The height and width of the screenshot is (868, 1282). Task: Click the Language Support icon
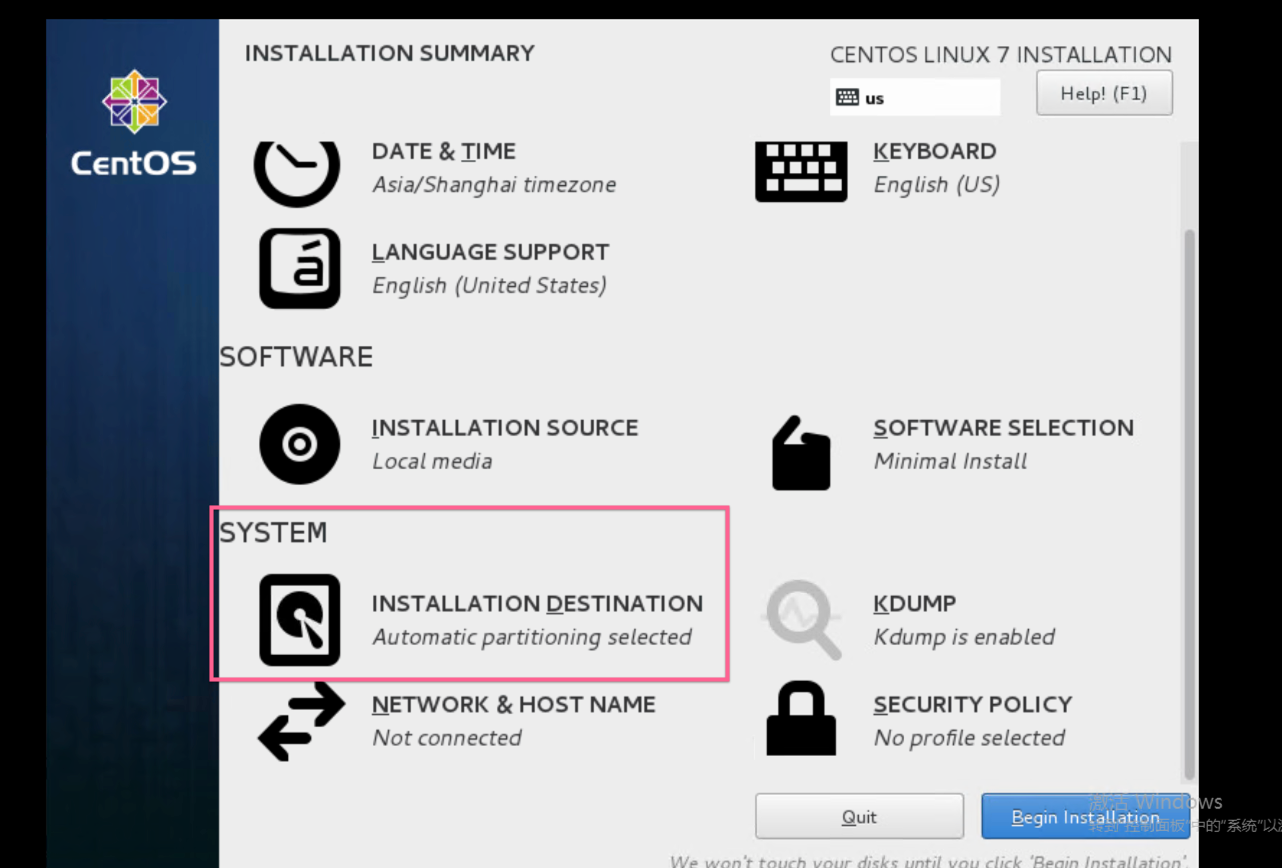(299, 269)
